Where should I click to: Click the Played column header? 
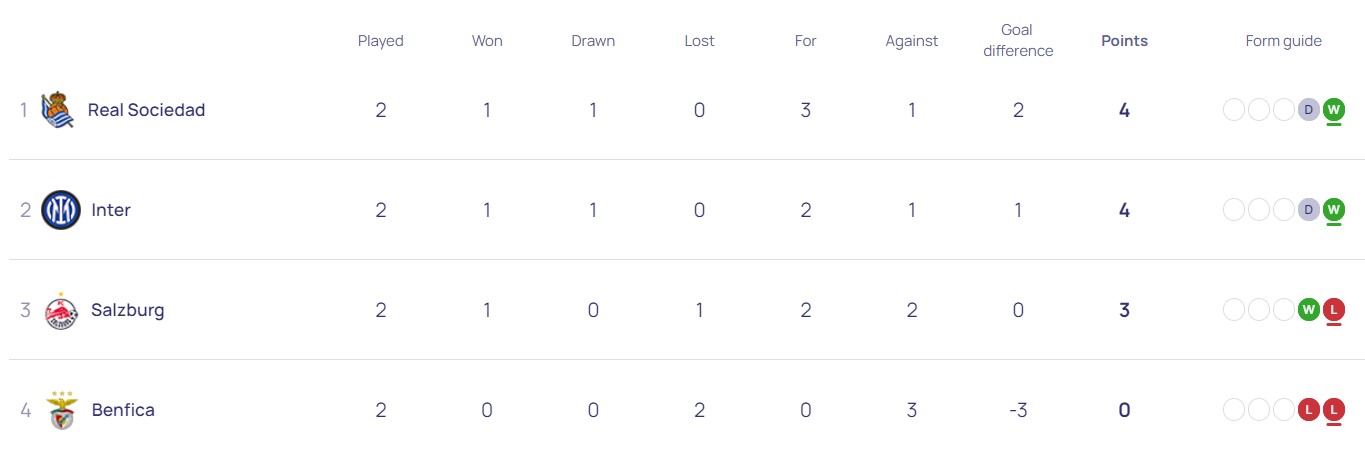pyautogui.click(x=381, y=41)
